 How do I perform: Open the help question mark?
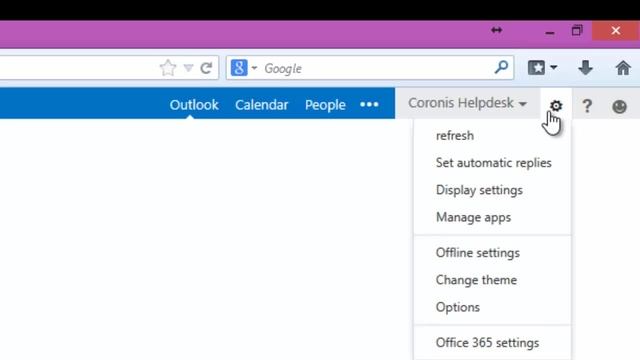[x=587, y=106]
